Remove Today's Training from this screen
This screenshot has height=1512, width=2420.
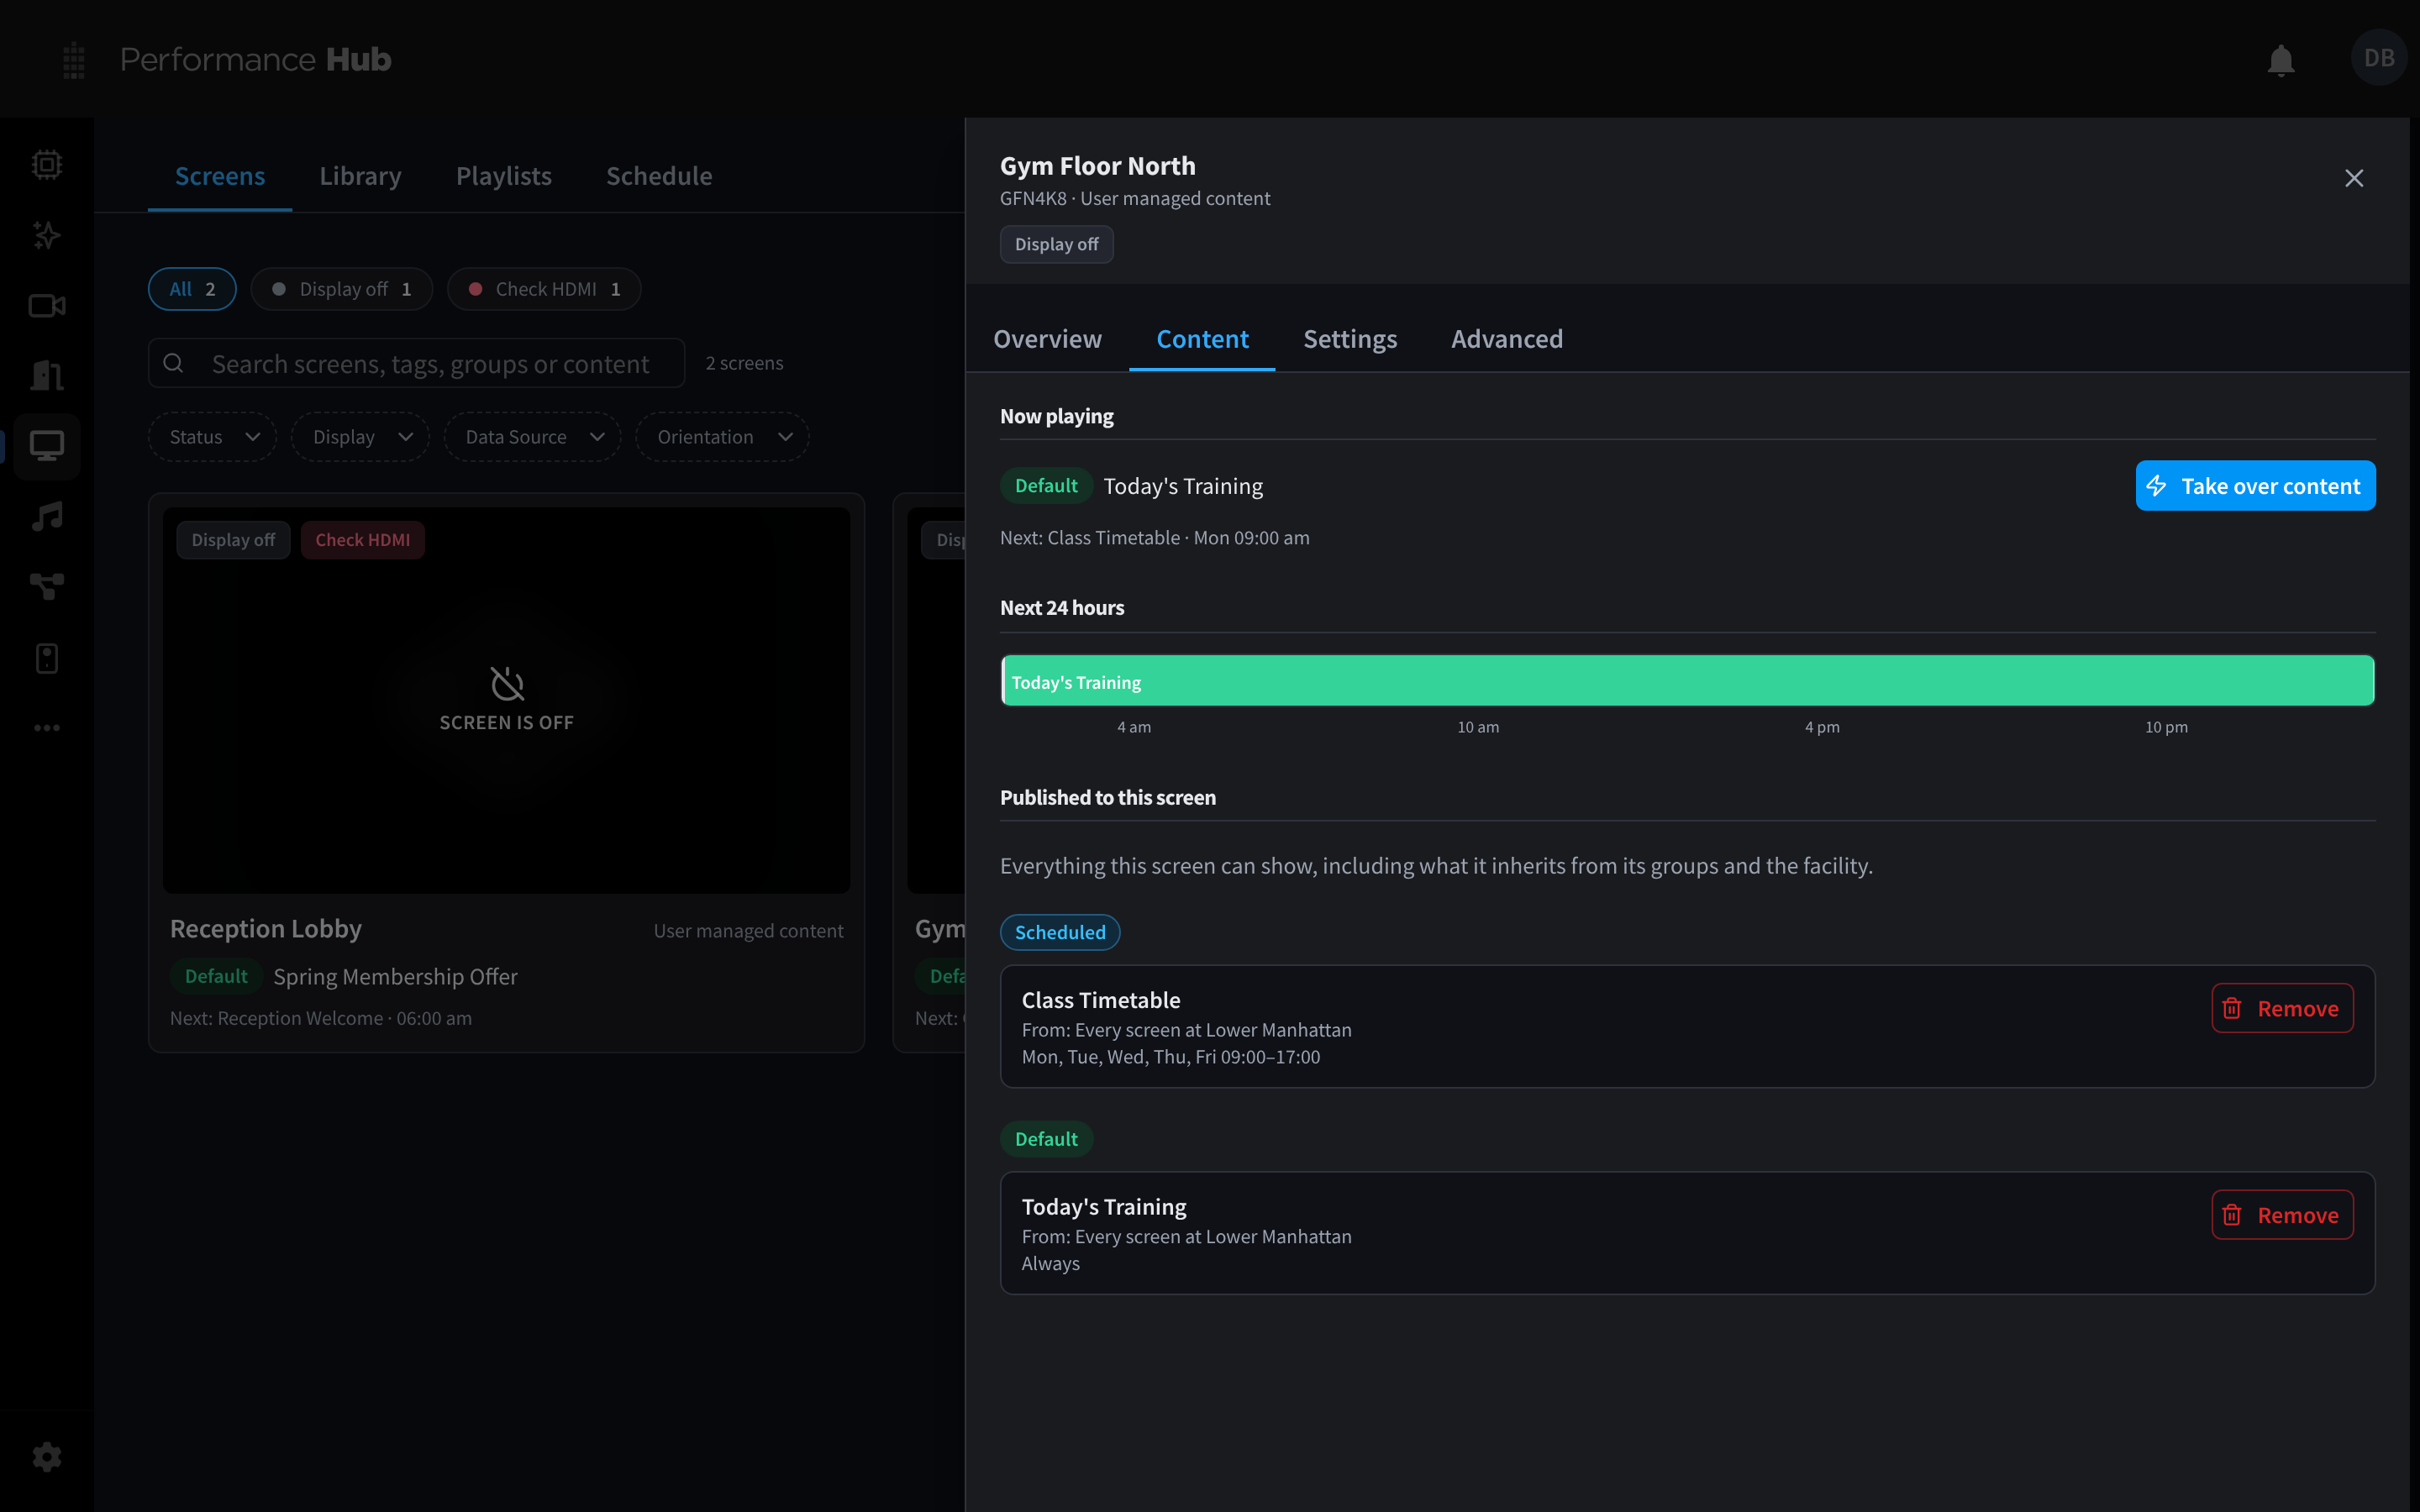point(2282,1215)
